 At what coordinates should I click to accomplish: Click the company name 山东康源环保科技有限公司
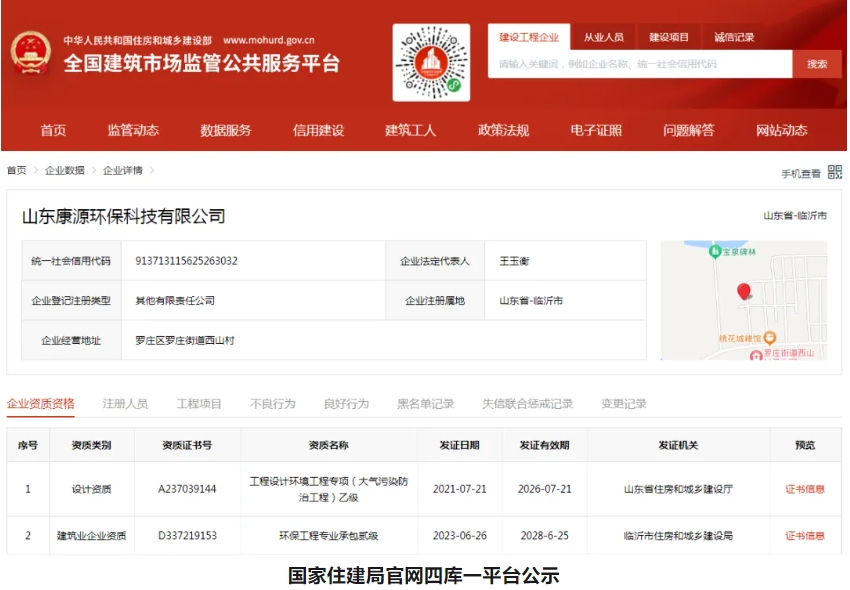[124, 216]
